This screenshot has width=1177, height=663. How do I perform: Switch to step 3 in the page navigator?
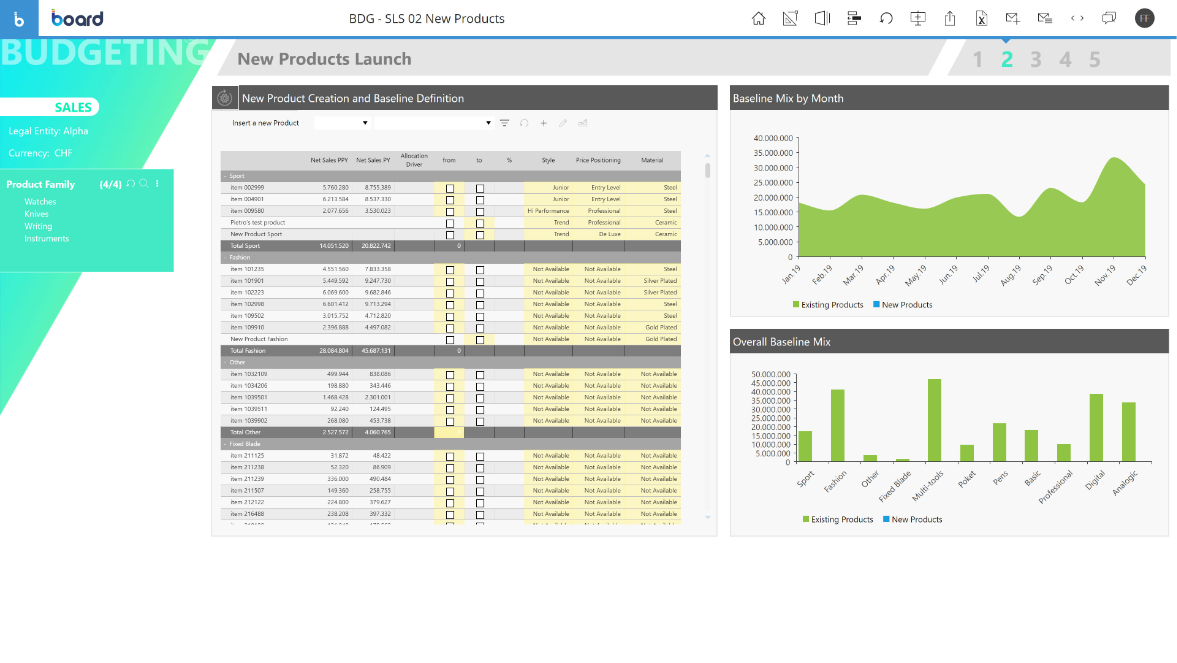tap(1036, 60)
